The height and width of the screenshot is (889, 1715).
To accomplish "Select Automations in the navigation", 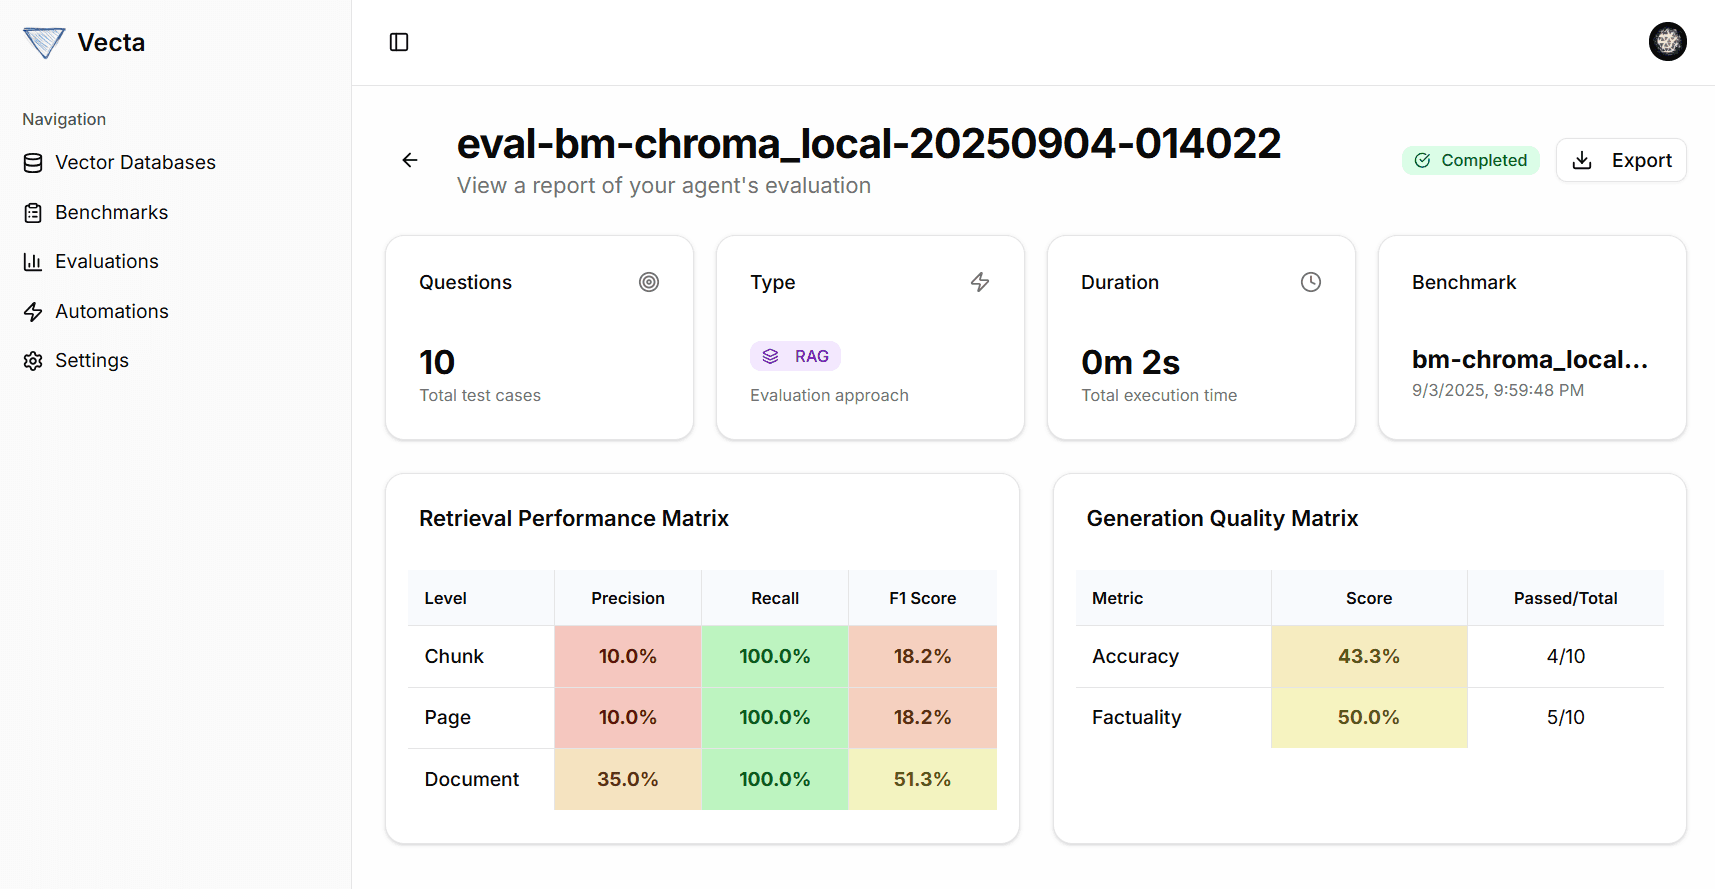I will 111,311.
